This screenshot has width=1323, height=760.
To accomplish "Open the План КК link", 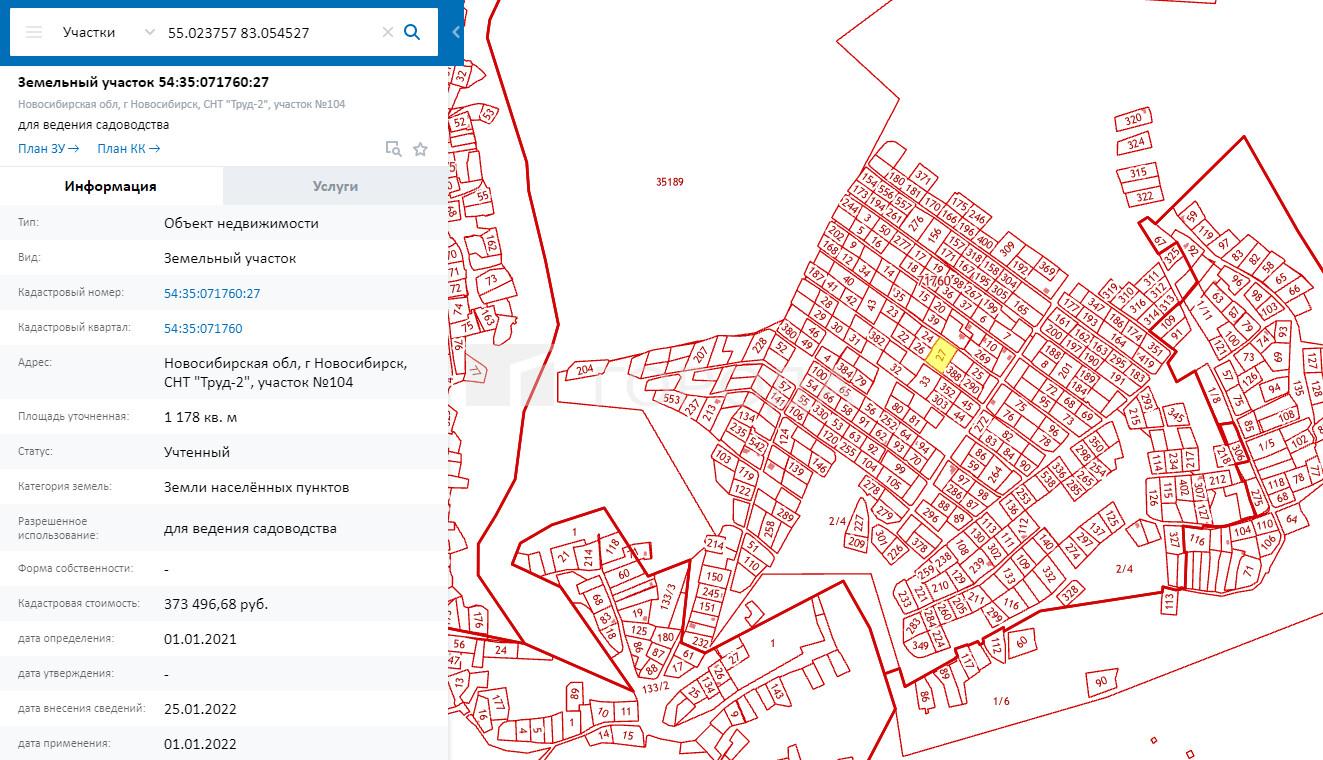I will tap(128, 149).
